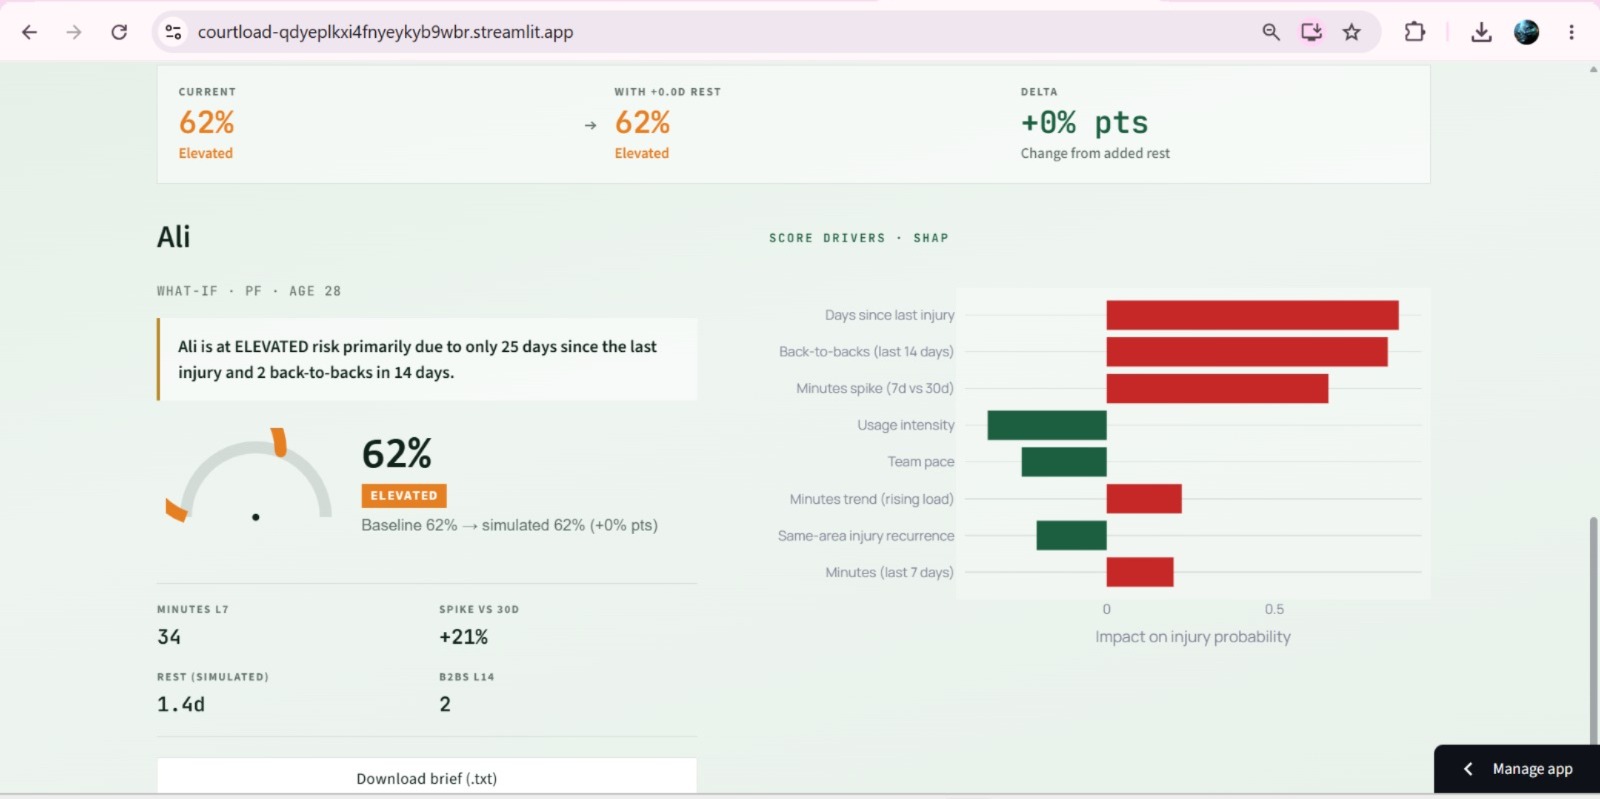Click the address bar URL field
The image size is (1600, 799).
pos(385,32)
